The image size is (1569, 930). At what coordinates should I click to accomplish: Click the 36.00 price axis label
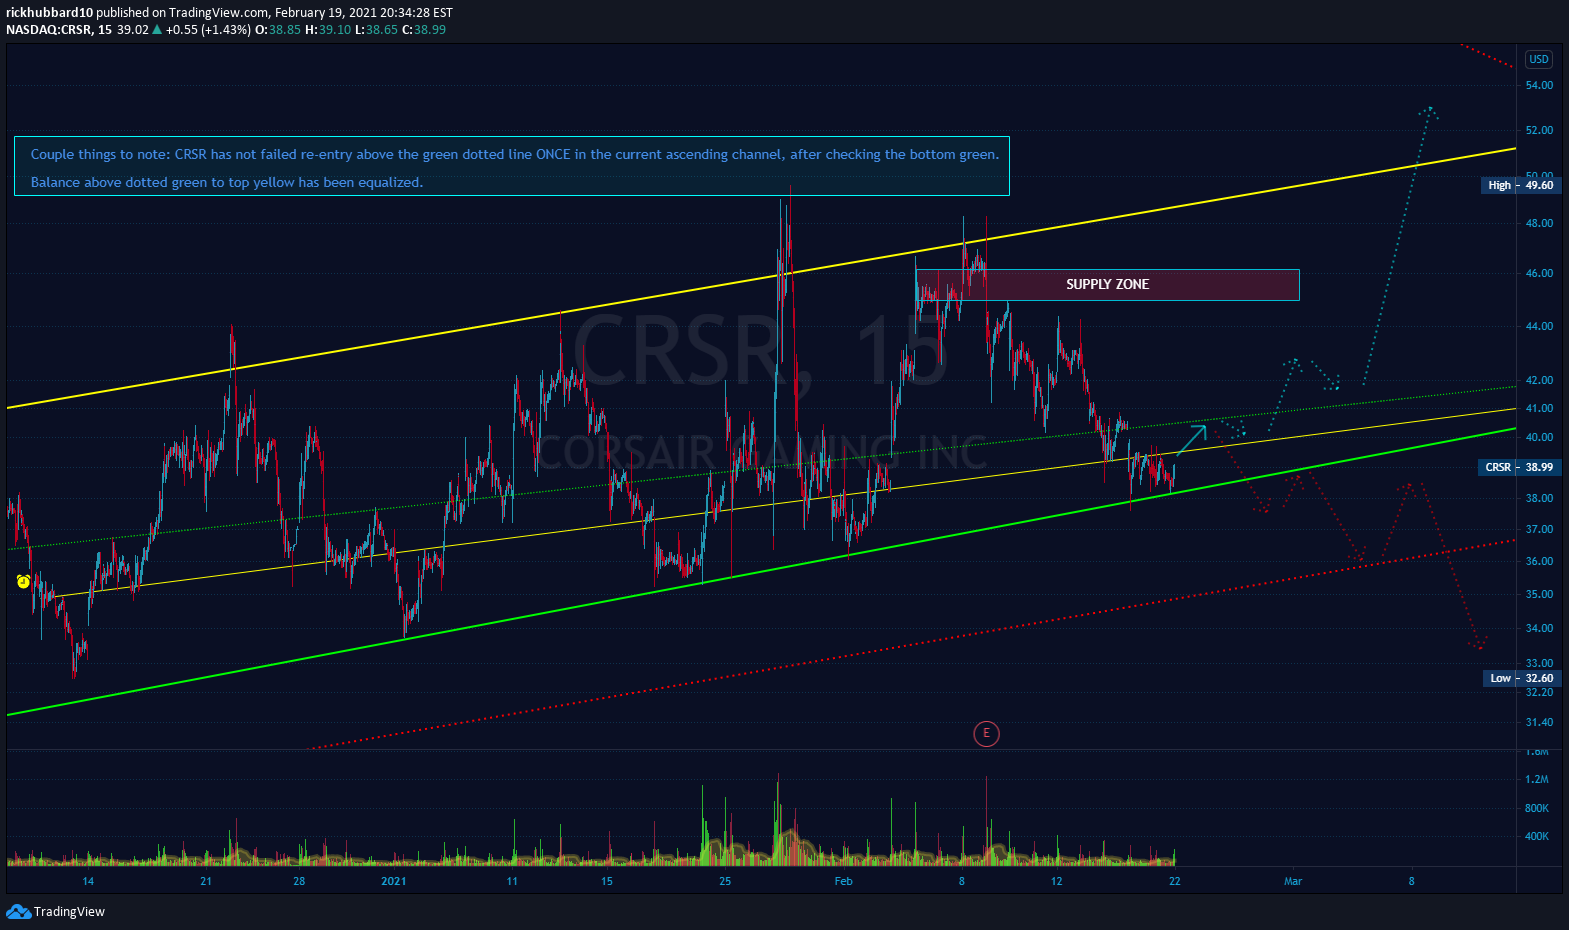tap(1539, 561)
